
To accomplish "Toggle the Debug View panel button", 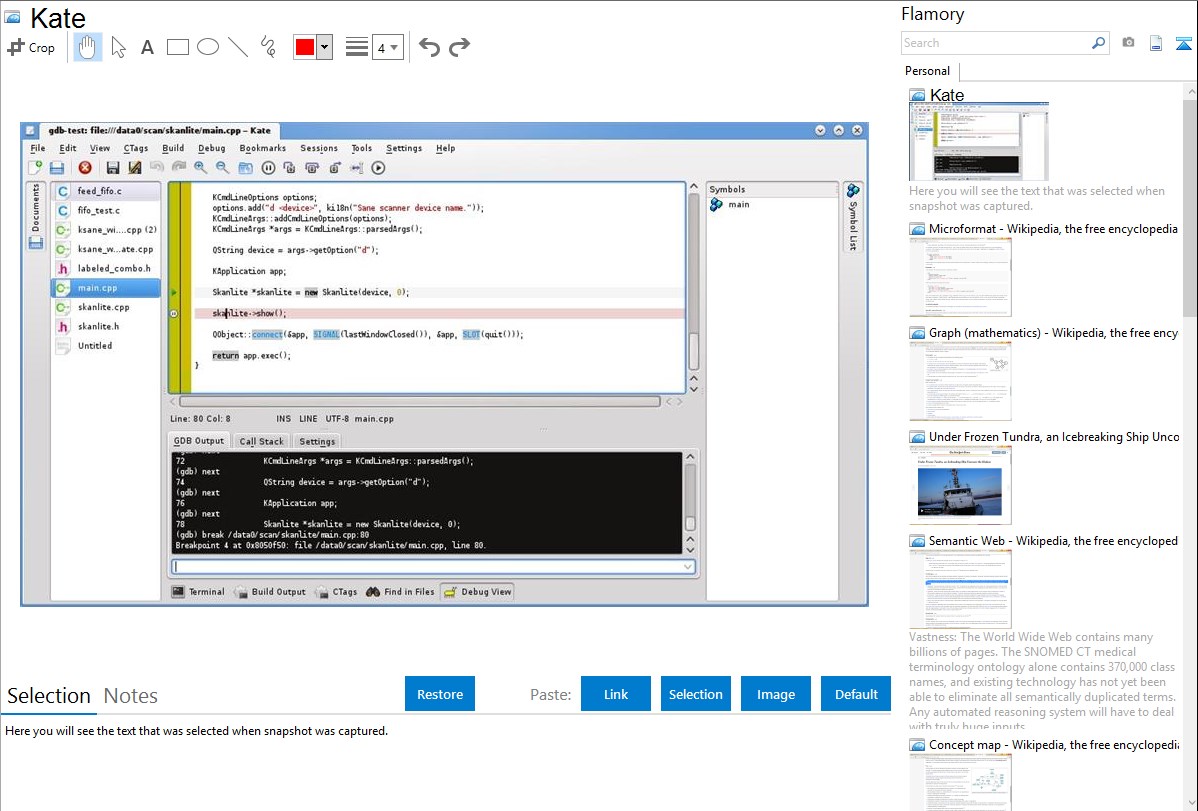I will click(478, 592).
